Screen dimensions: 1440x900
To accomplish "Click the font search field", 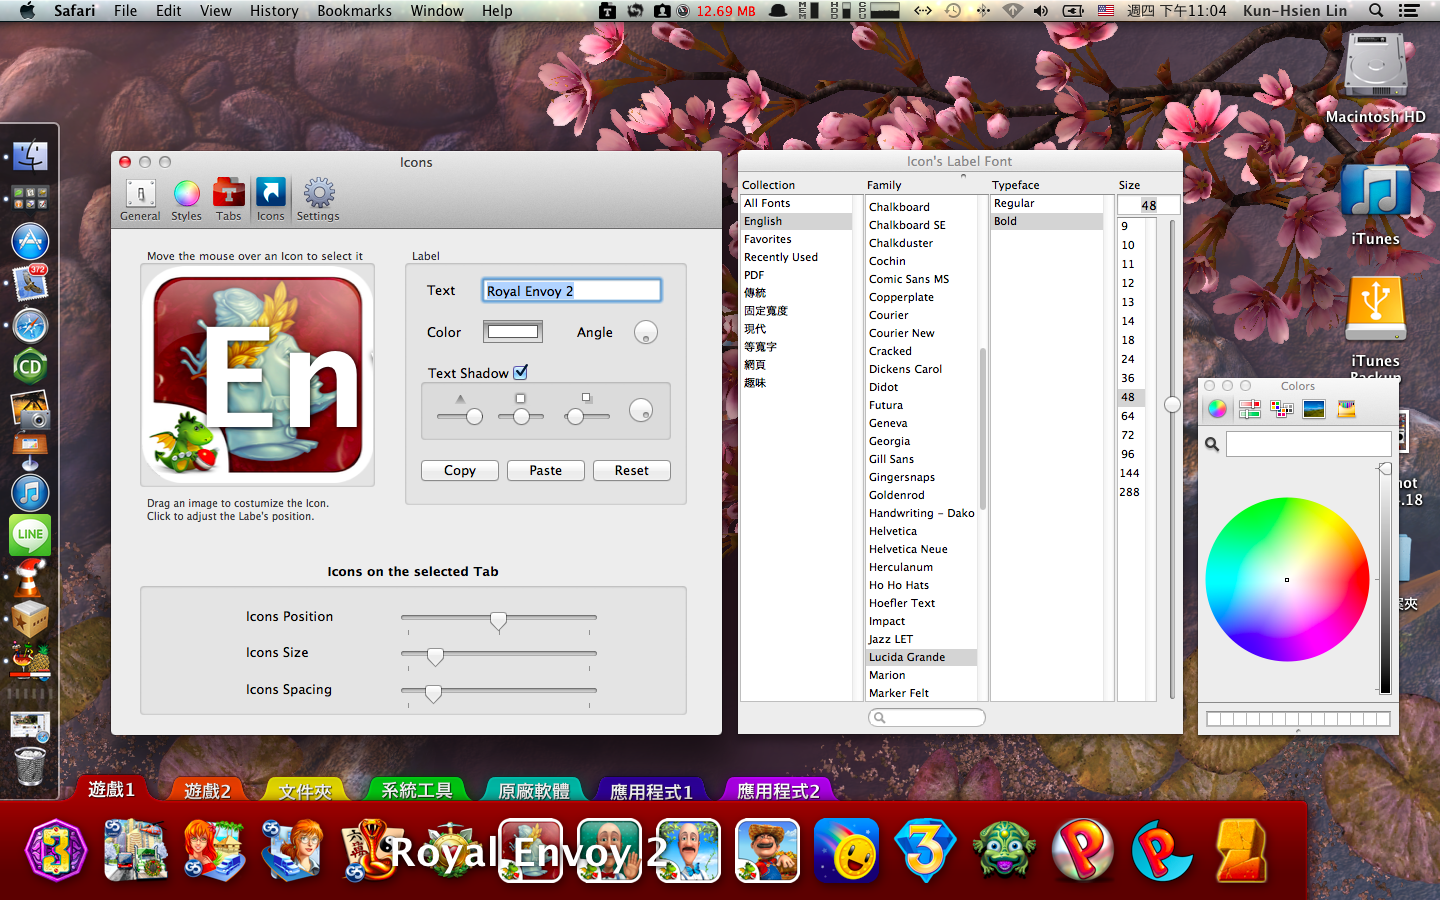I will point(927,717).
